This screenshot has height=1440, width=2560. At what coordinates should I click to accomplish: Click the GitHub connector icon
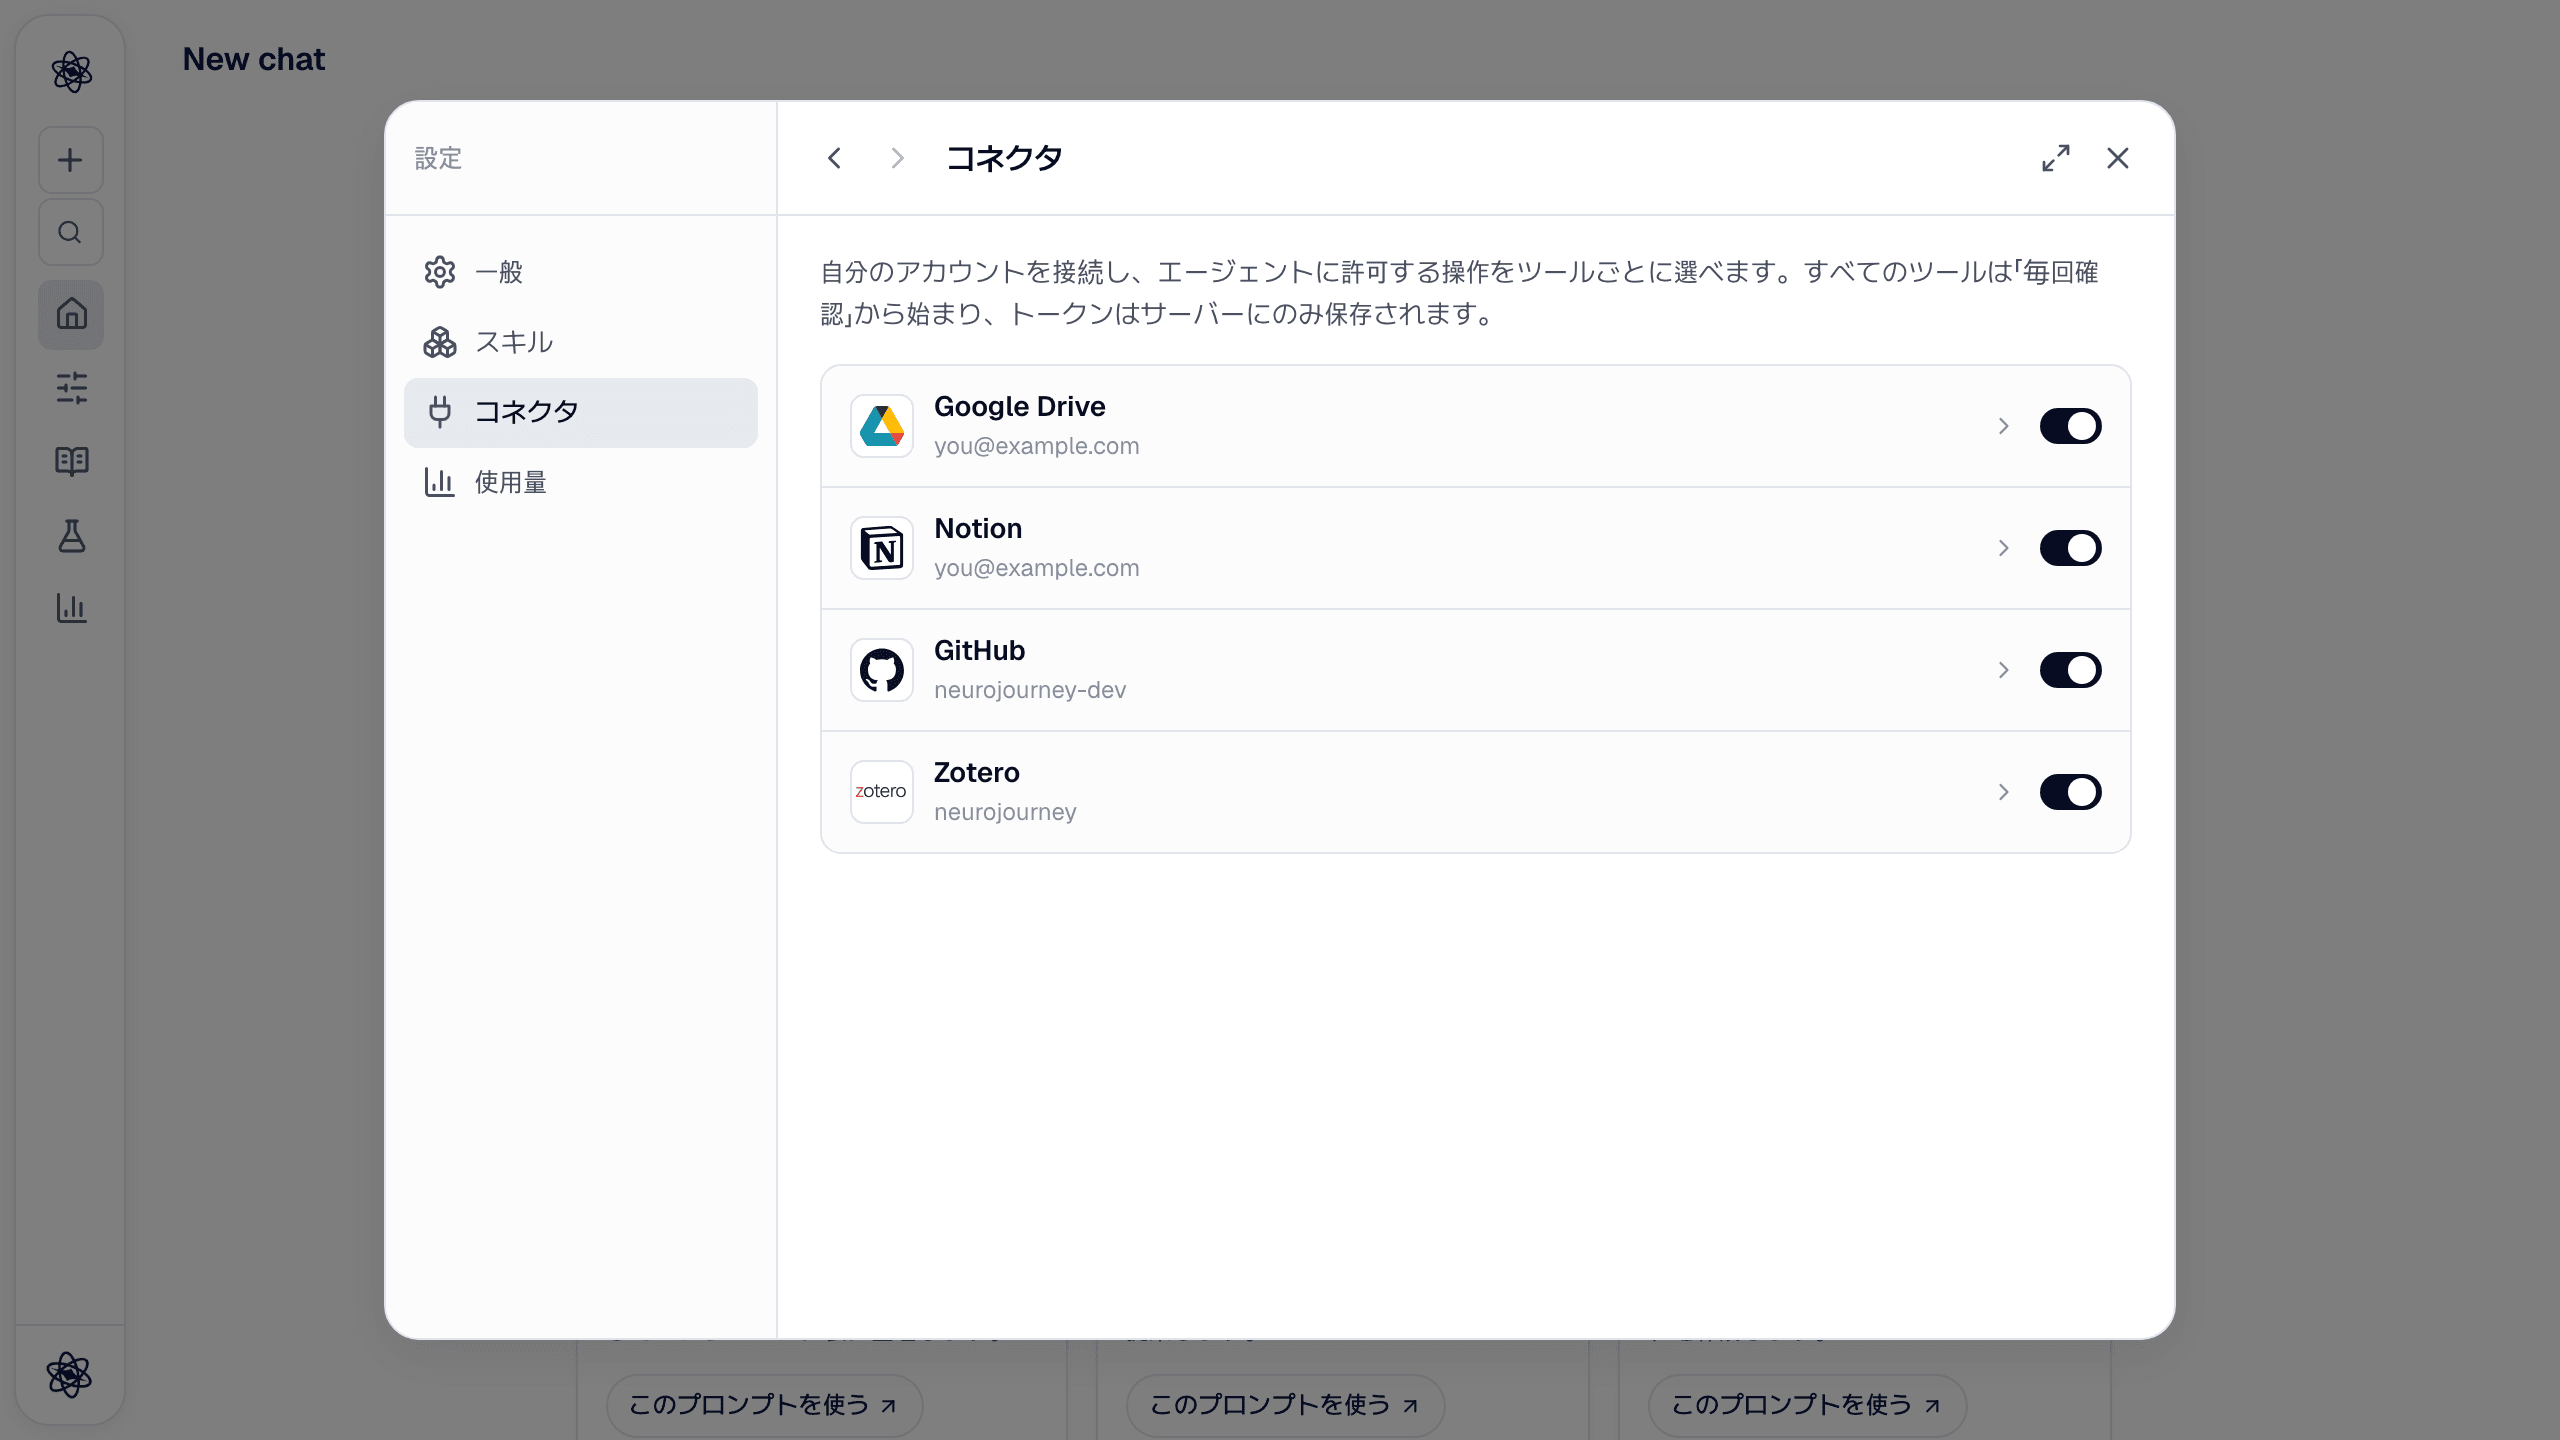pyautogui.click(x=881, y=670)
